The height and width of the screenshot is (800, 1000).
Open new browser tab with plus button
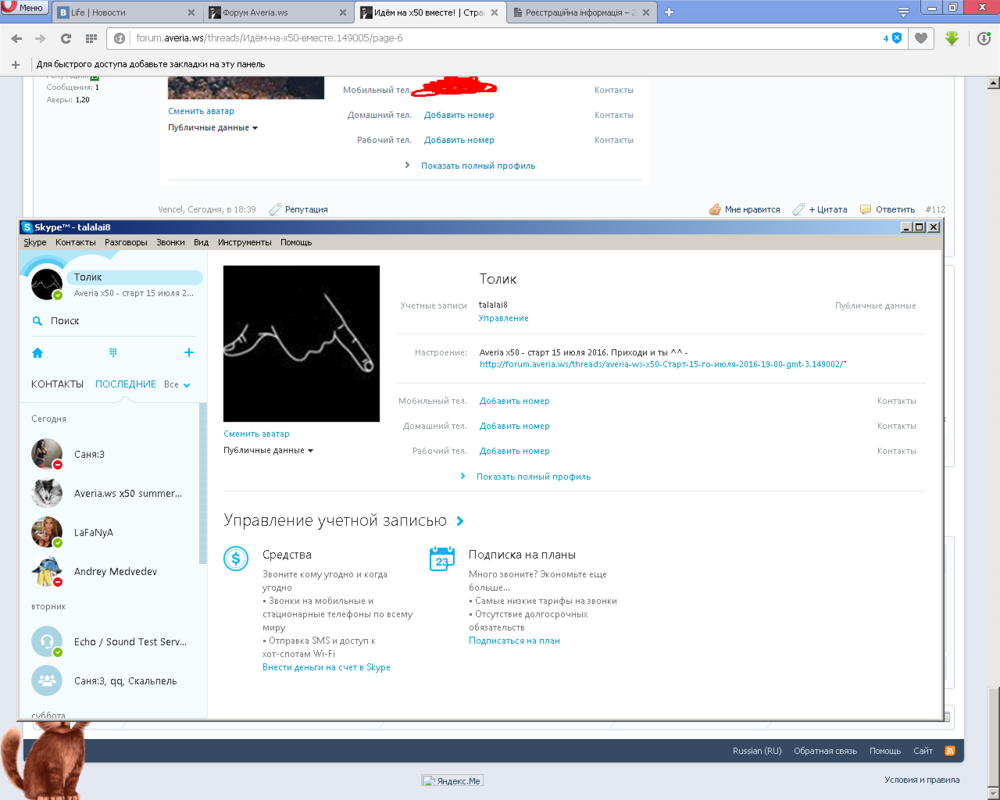coord(669,12)
